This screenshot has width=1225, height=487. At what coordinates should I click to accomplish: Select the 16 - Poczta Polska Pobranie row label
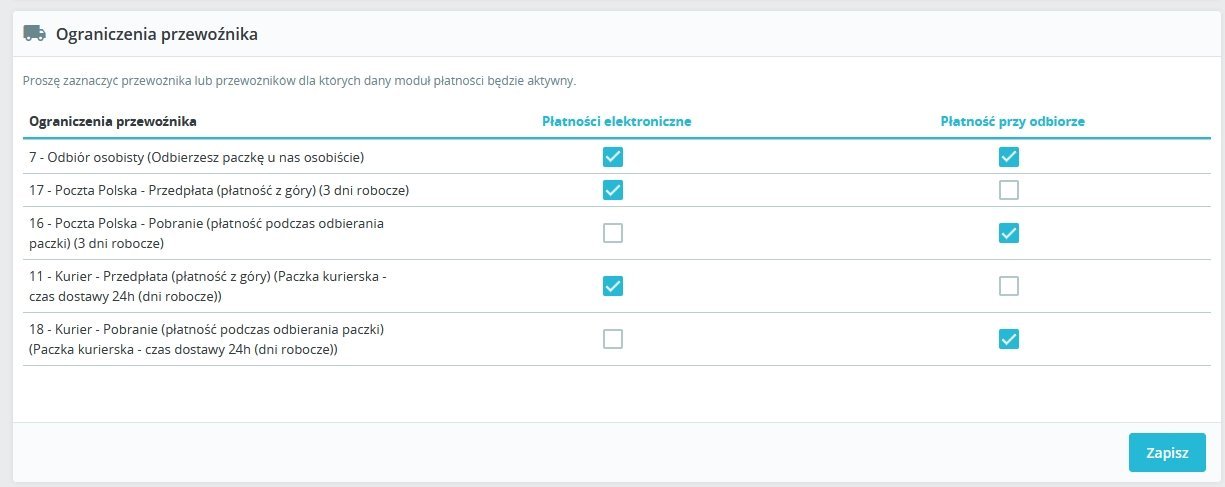(x=206, y=233)
